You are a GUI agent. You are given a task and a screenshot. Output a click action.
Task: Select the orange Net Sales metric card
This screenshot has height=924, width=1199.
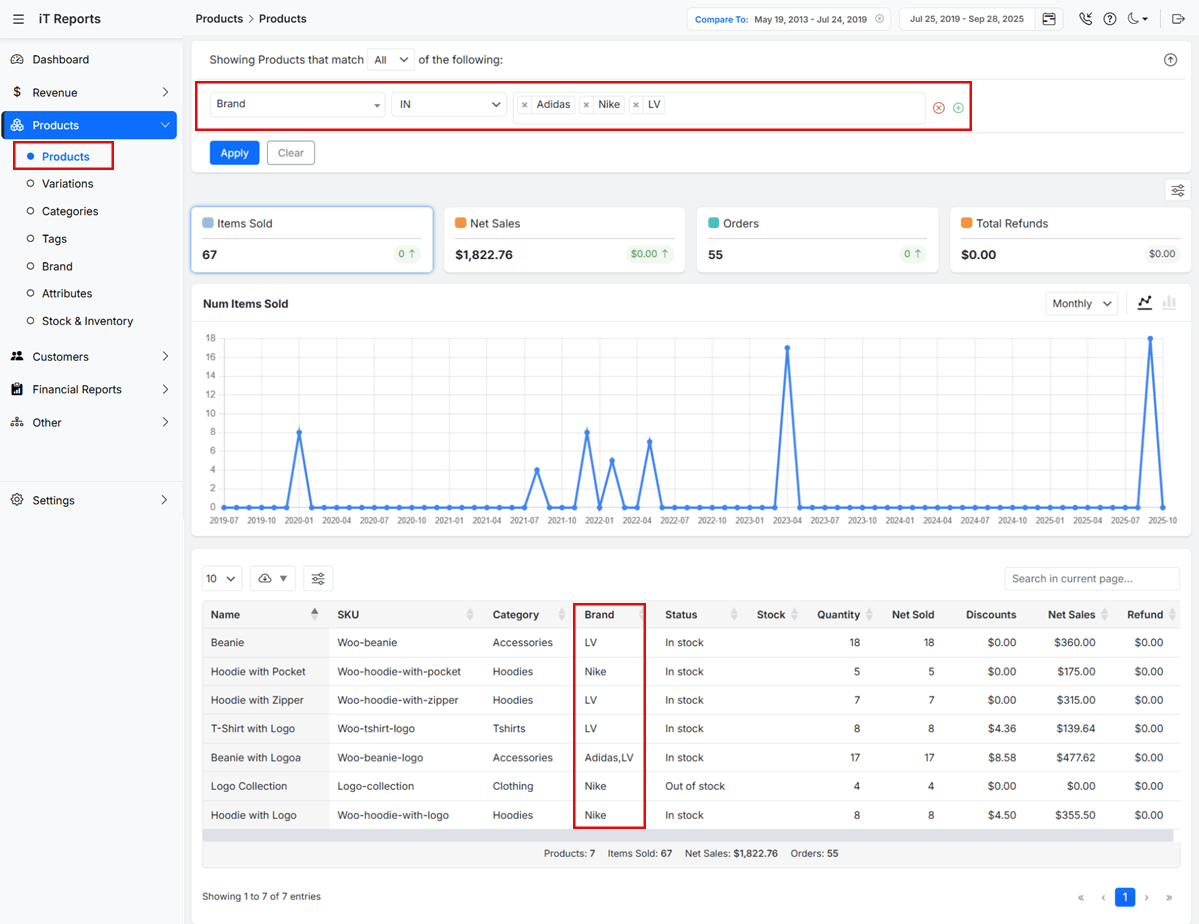[564, 240]
